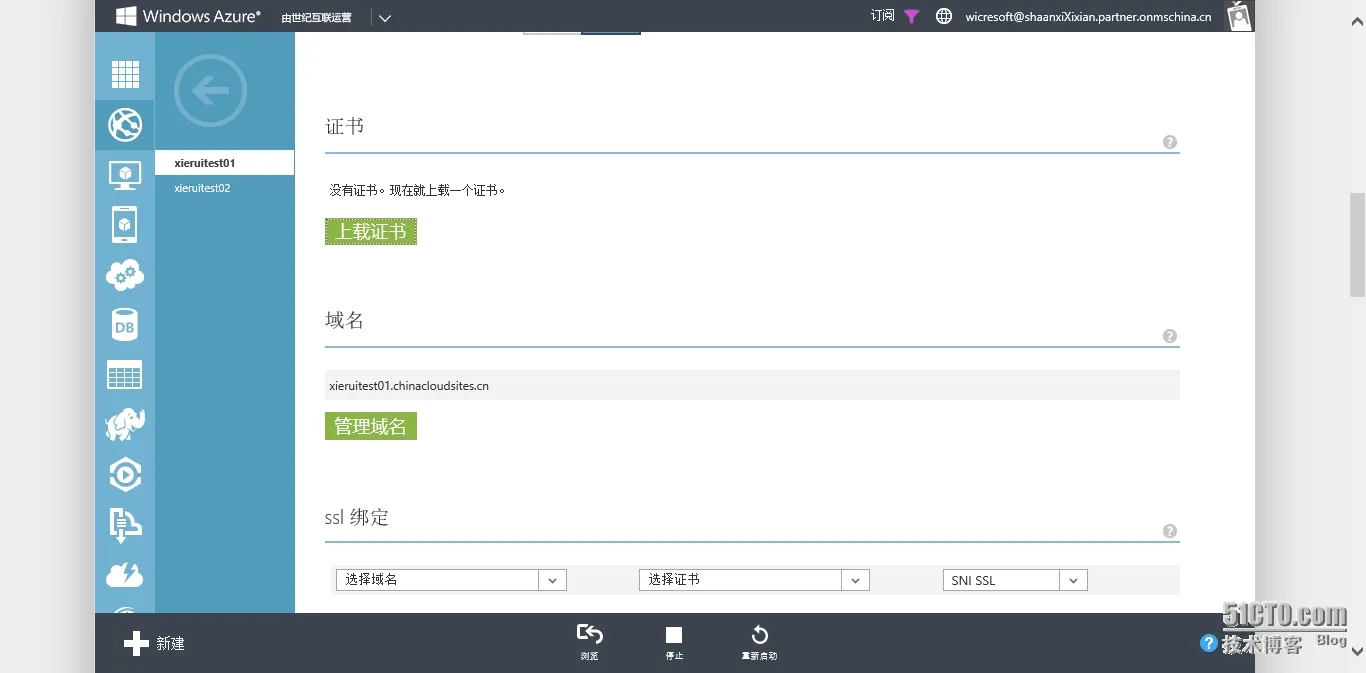Open Service Bus icon in sidebar
1366x673 pixels.
[x=125, y=525]
